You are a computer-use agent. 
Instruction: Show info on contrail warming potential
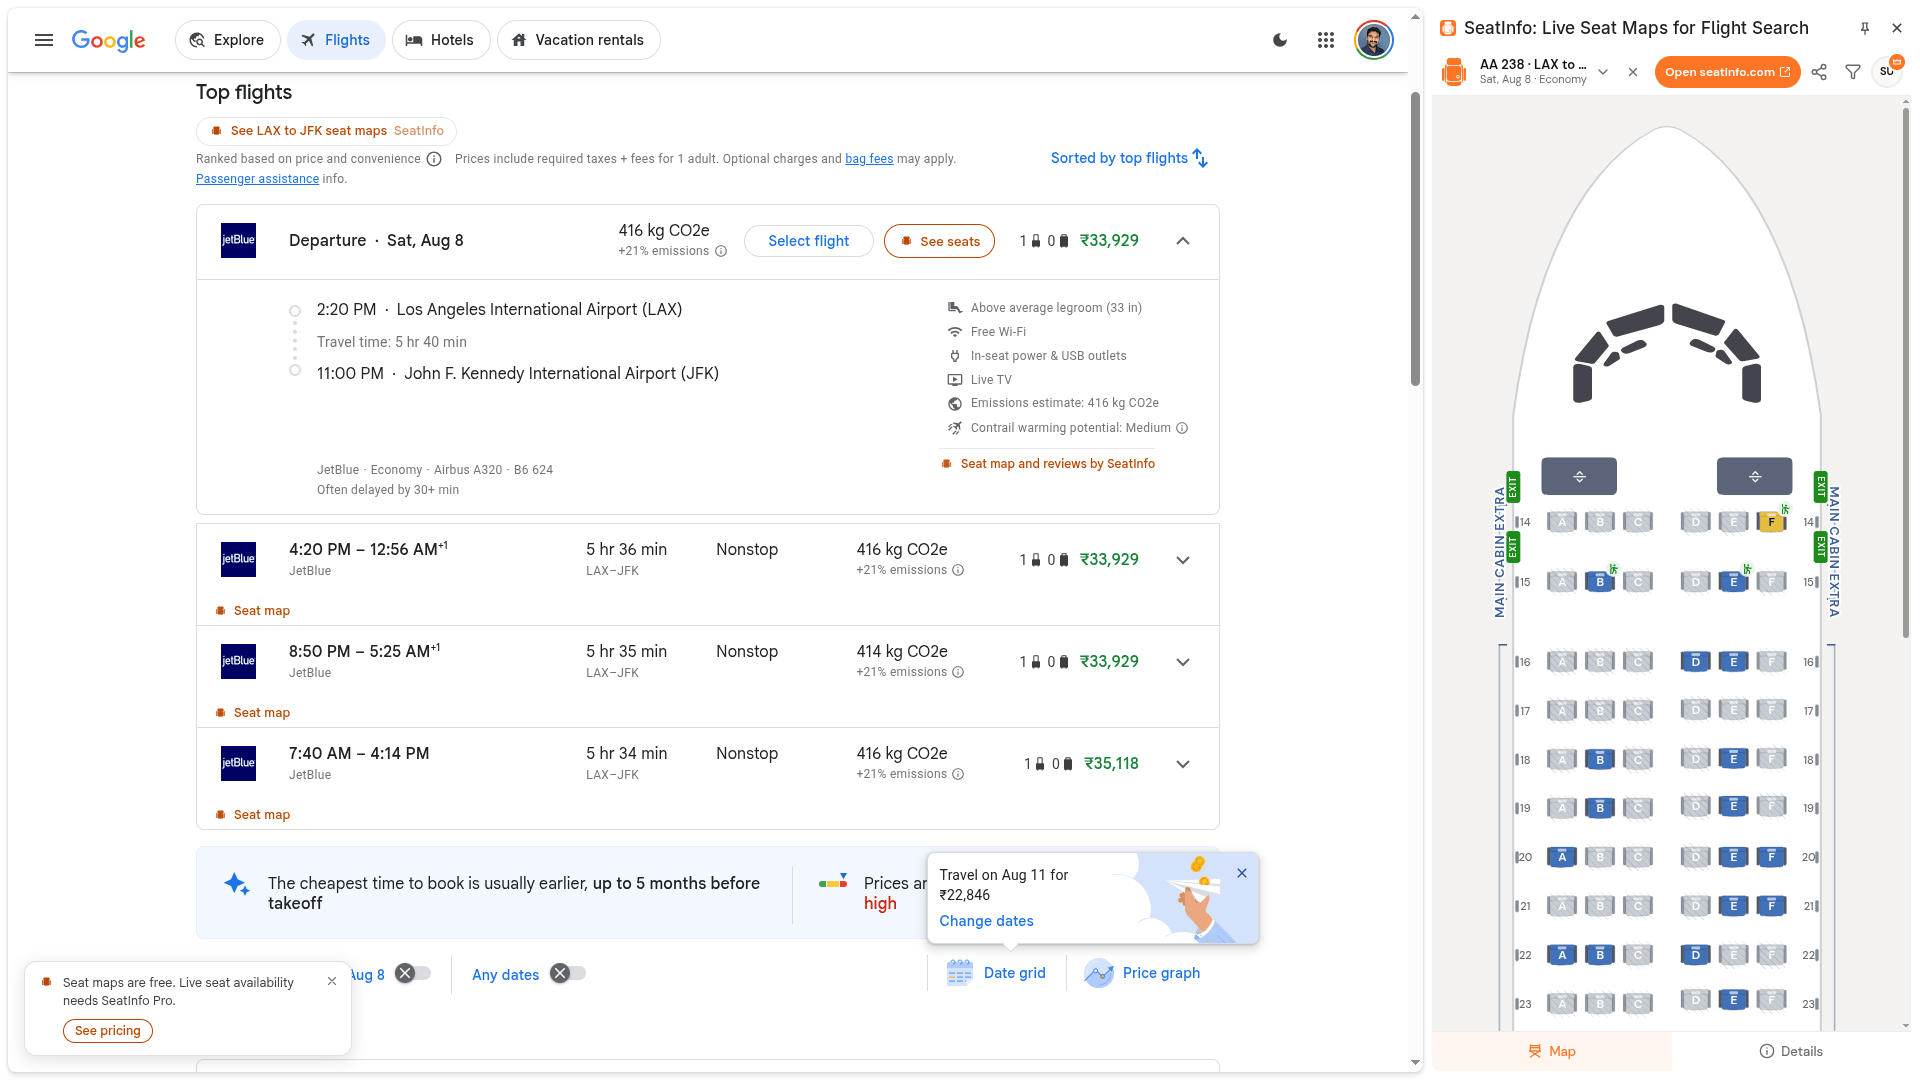(1182, 428)
